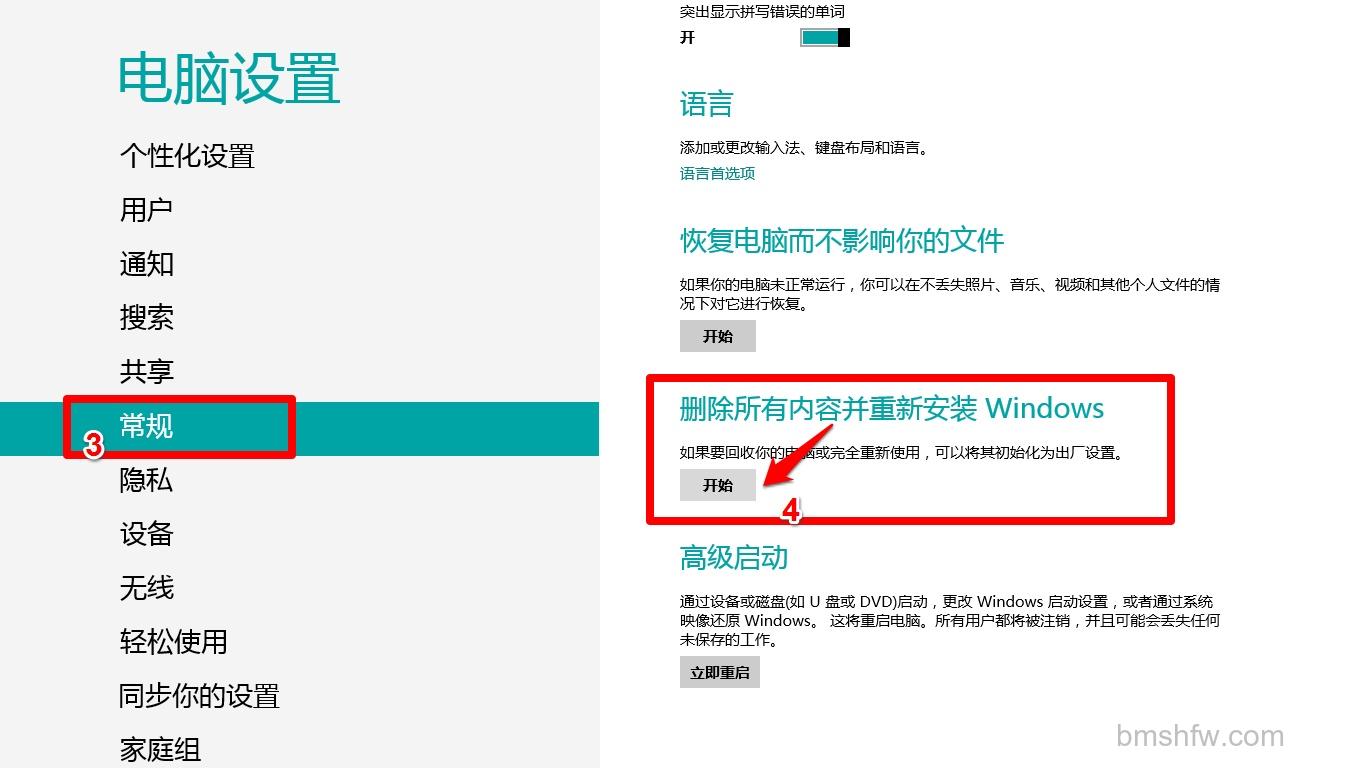1366x768 pixels.
Task: Click the 开 label beside the switch
Action: pyautogui.click(x=688, y=38)
